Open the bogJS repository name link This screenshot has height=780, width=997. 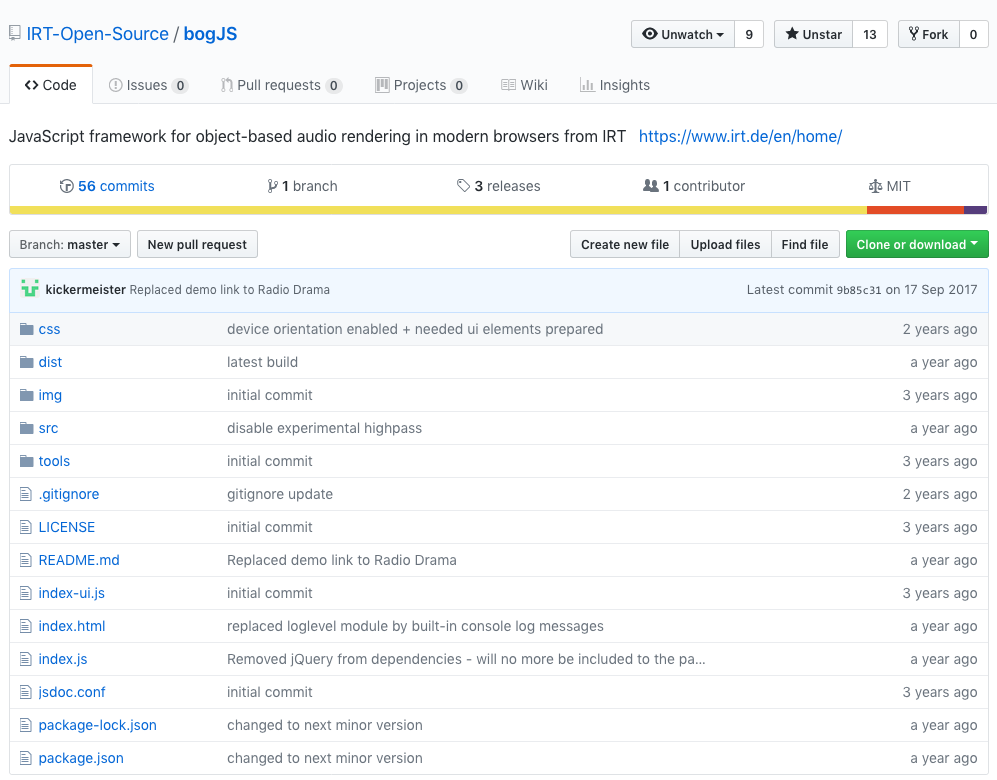tap(210, 34)
